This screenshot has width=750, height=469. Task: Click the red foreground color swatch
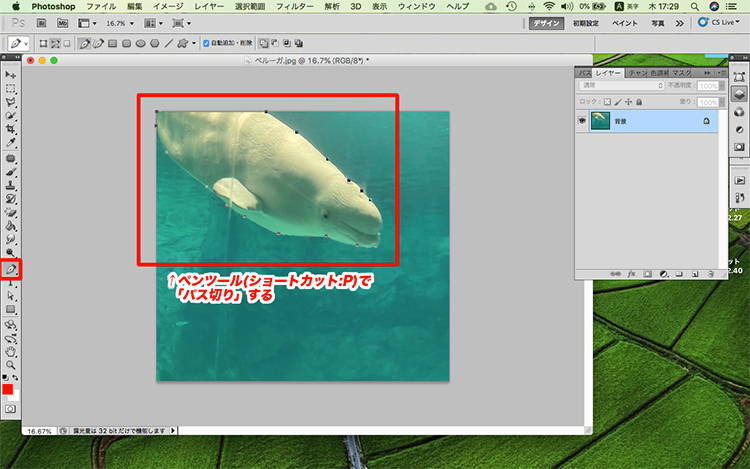[8, 389]
